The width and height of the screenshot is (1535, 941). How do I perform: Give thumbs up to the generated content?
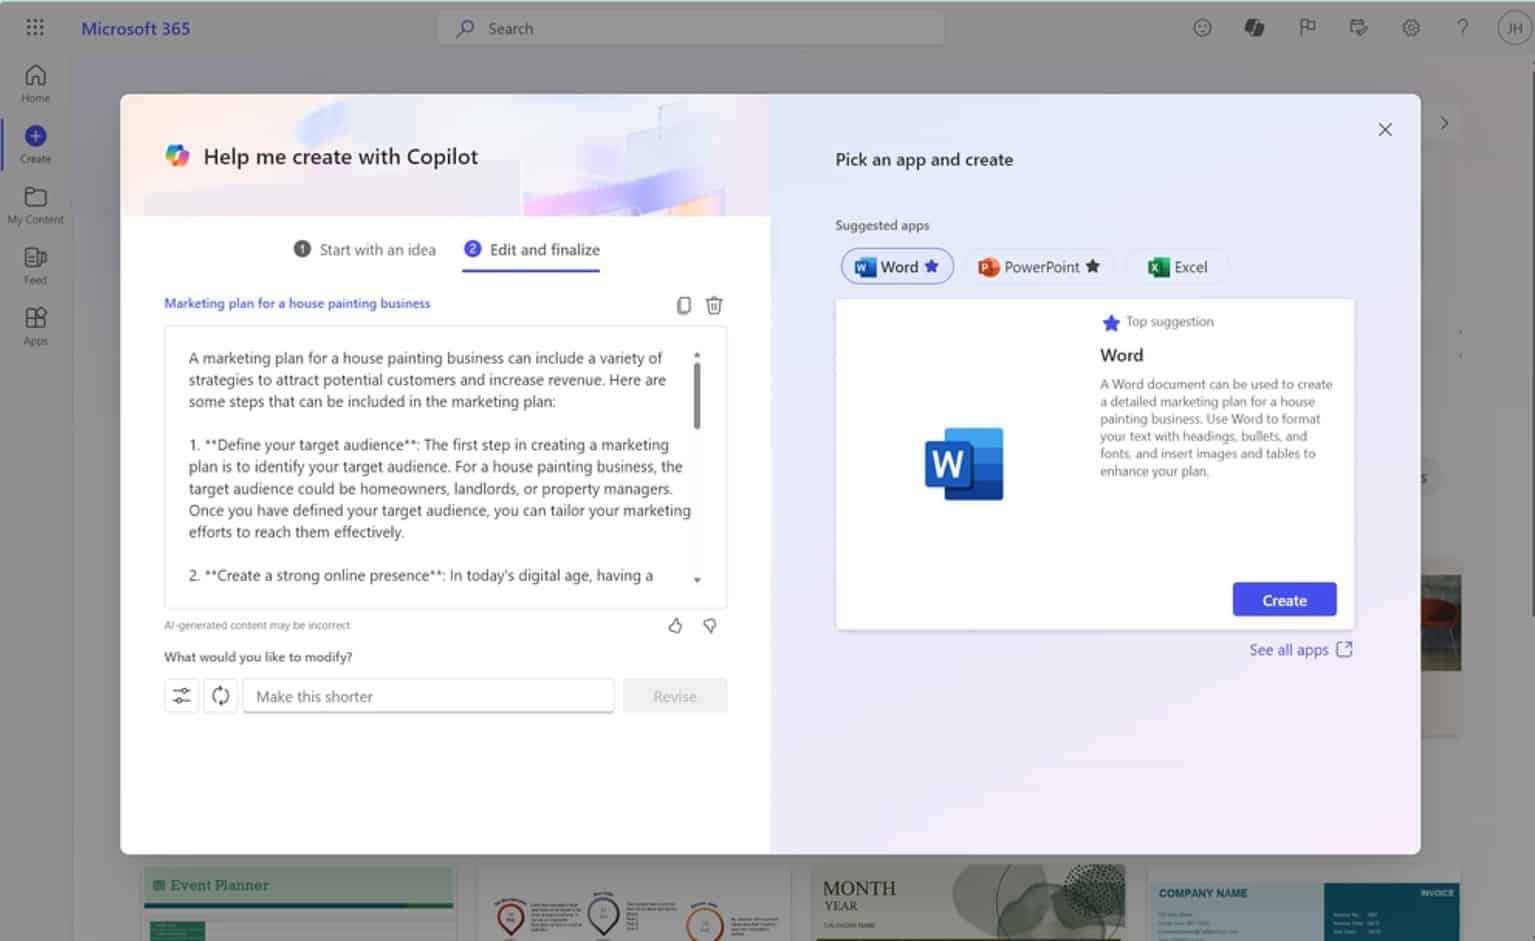[675, 626]
